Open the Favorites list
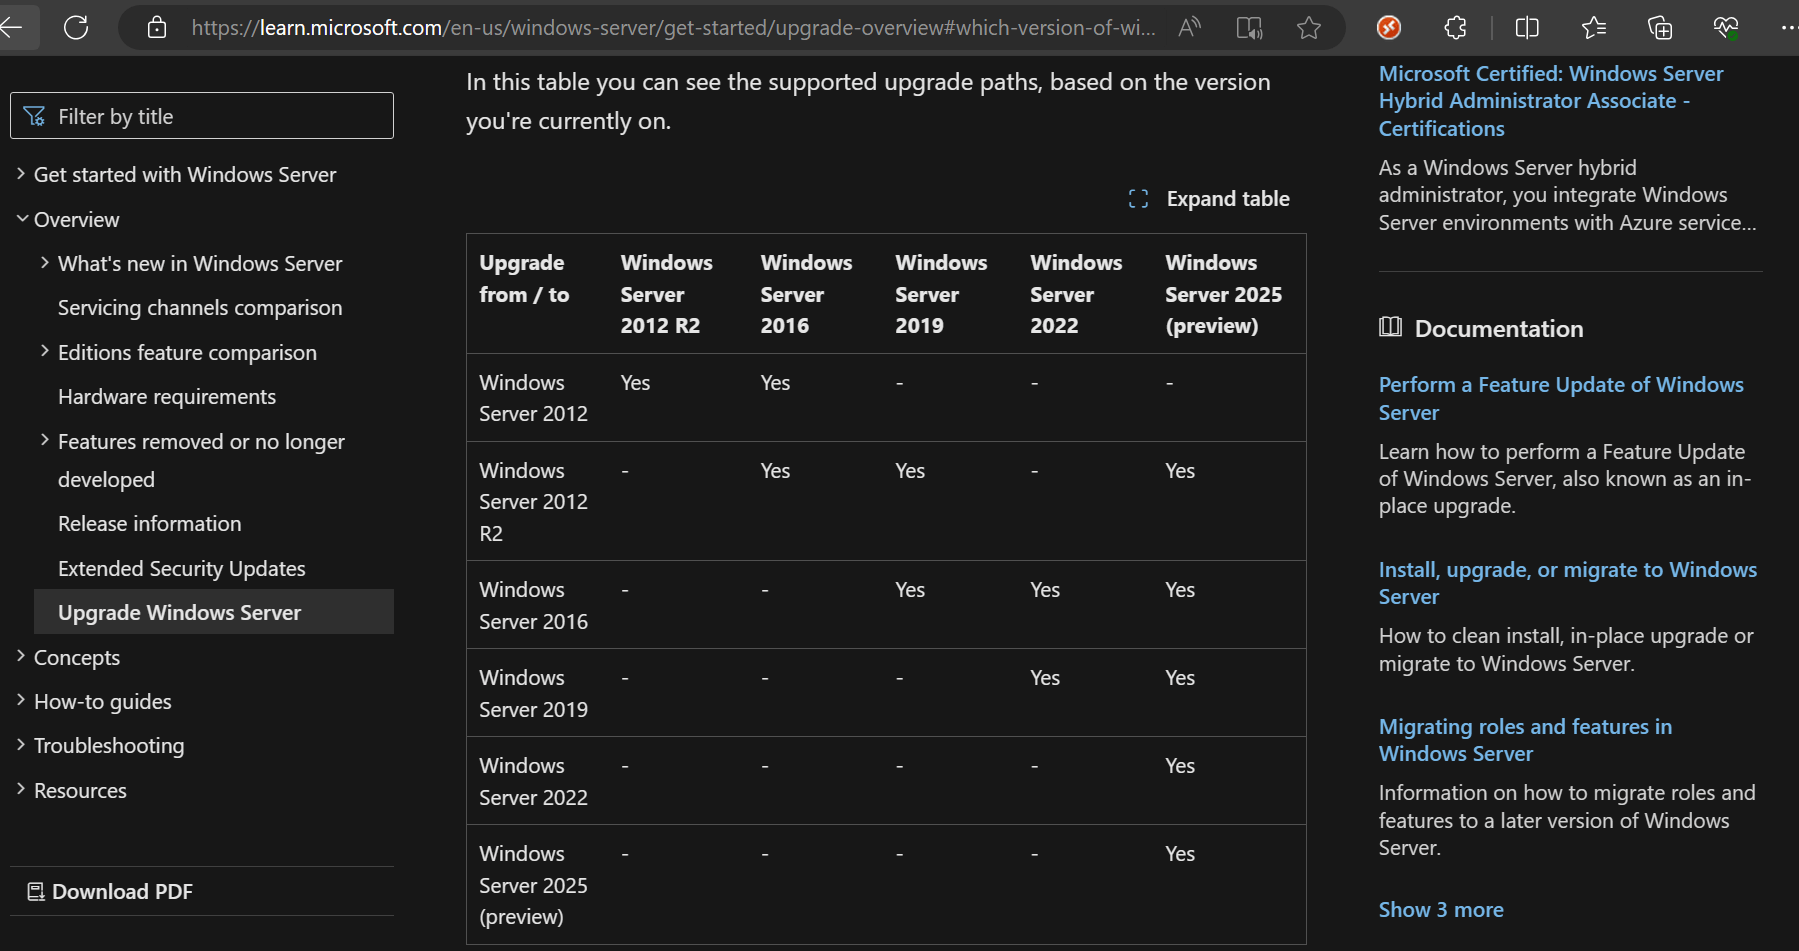 (1594, 28)
